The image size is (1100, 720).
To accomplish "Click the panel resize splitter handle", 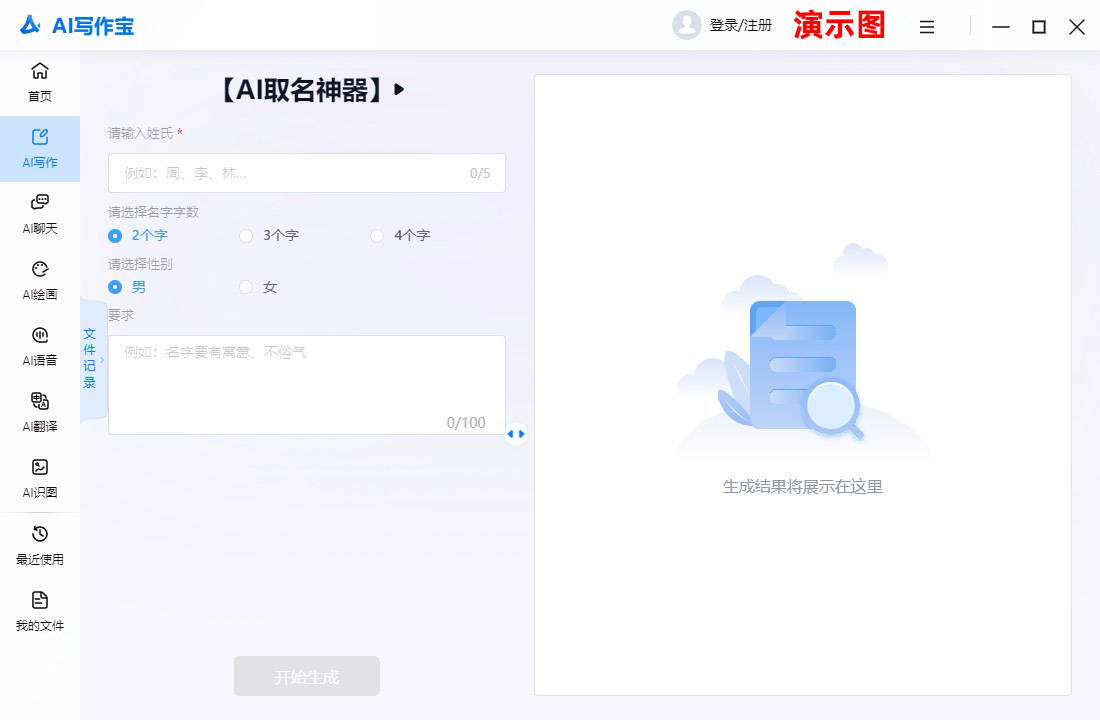I will click(x=516, y=434).
